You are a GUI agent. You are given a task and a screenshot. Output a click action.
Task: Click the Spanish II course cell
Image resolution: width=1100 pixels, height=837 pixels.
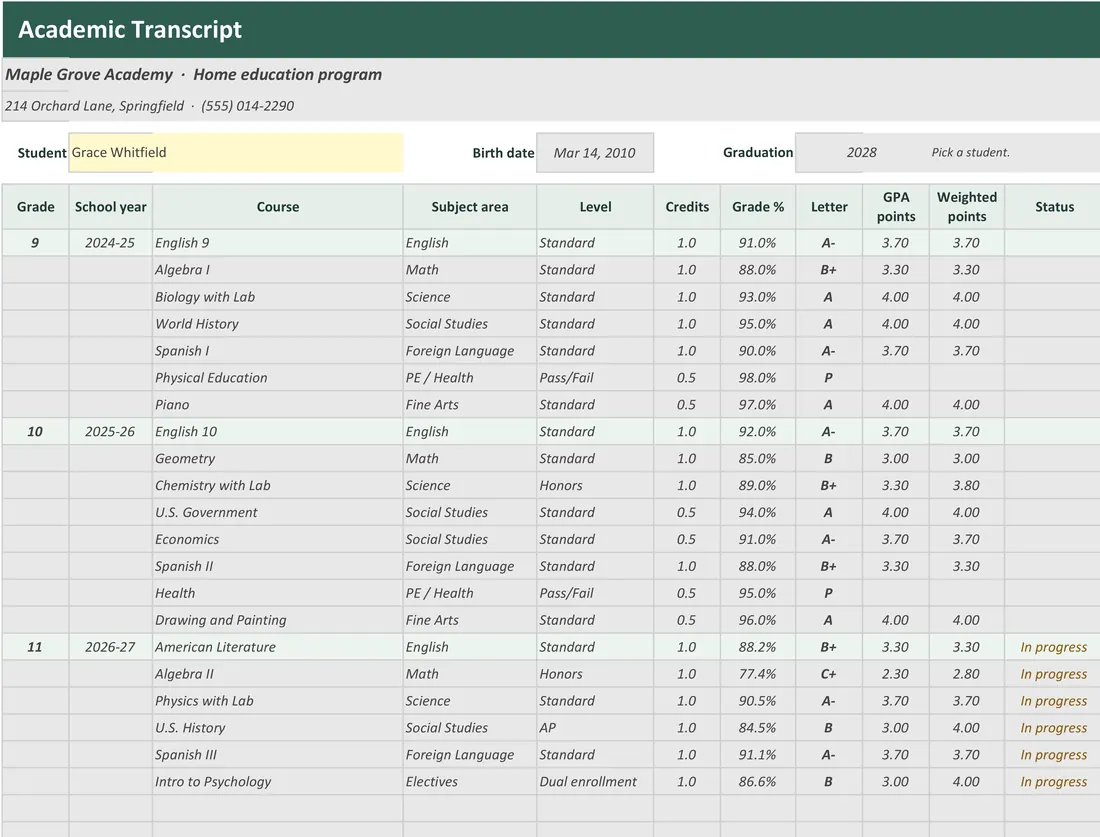278,566
